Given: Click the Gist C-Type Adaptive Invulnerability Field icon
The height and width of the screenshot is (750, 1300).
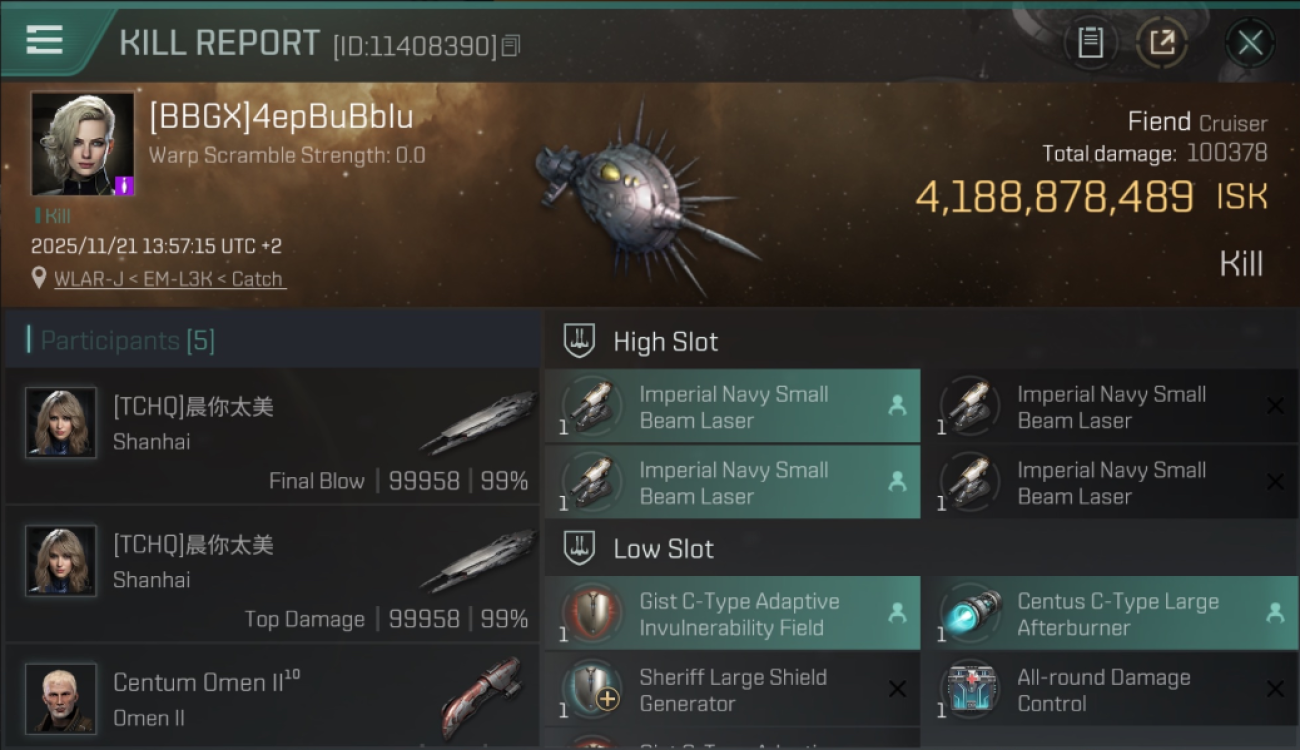Looking at the screenshot, I should [591, 614].
